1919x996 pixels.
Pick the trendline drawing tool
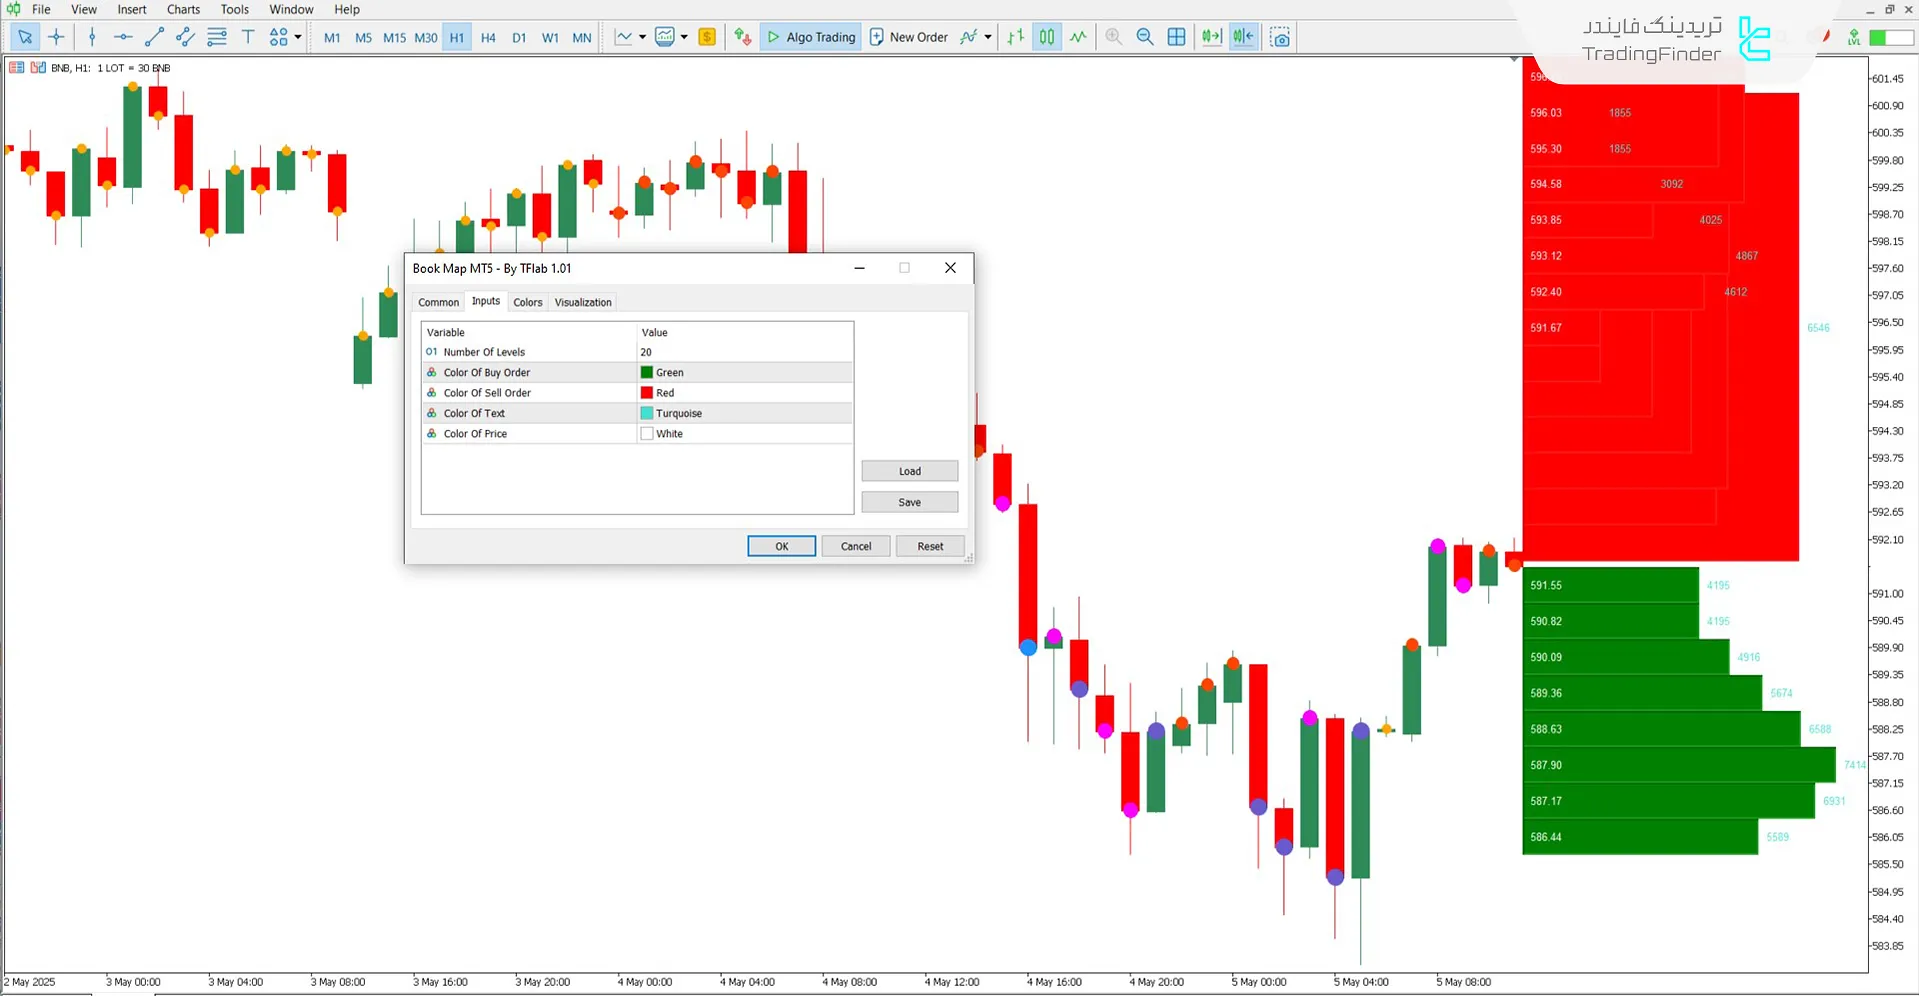(x=154, y=37)
